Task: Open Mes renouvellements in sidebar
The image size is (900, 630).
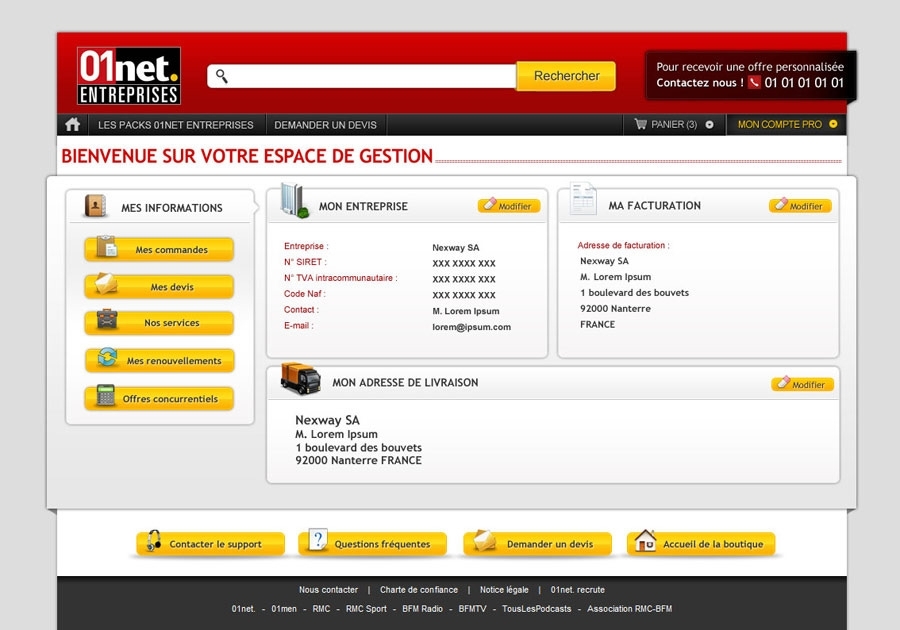Action: pos(159,360)
